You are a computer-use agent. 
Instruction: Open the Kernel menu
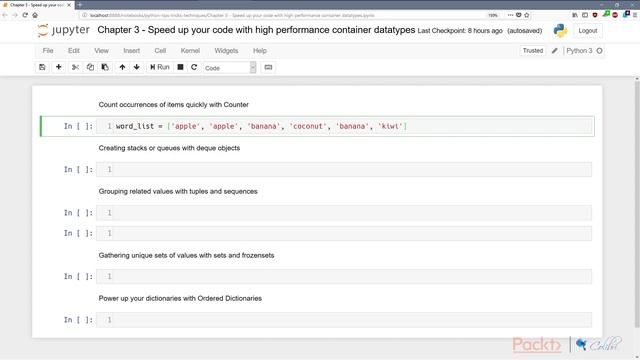click(190, 51)
